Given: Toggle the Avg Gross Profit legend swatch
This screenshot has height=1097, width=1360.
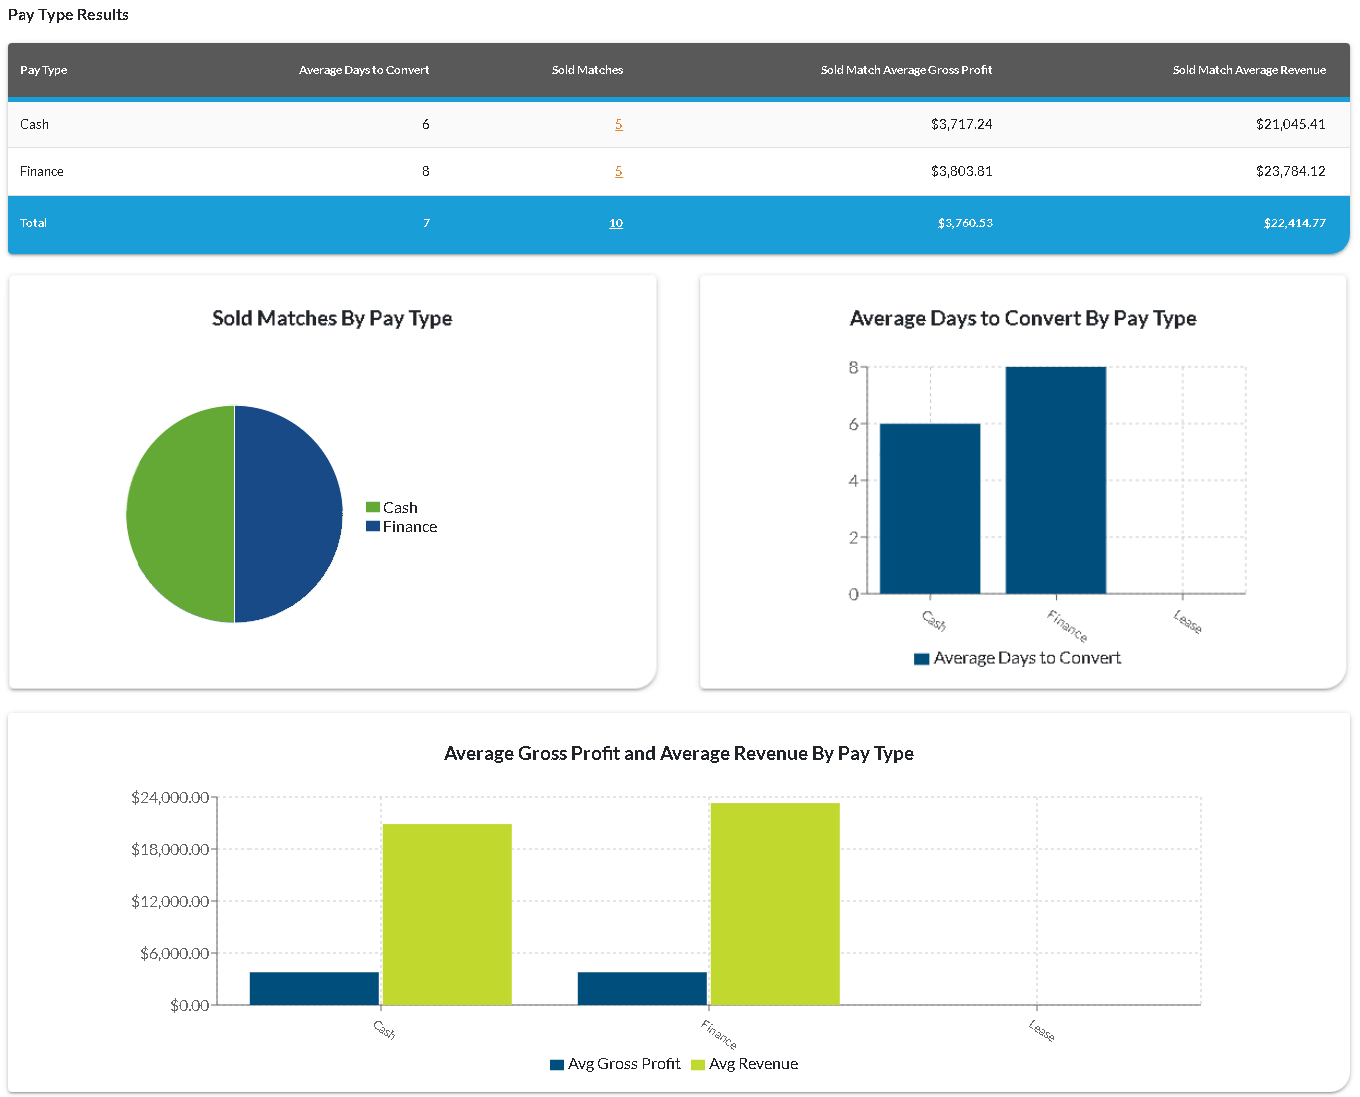Looking at the screenshot, I should 557,1065.
